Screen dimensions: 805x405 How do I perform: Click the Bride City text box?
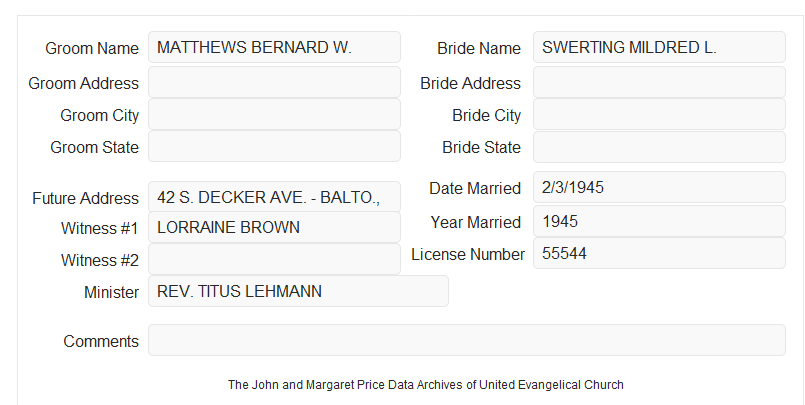(x=659, y=114)
